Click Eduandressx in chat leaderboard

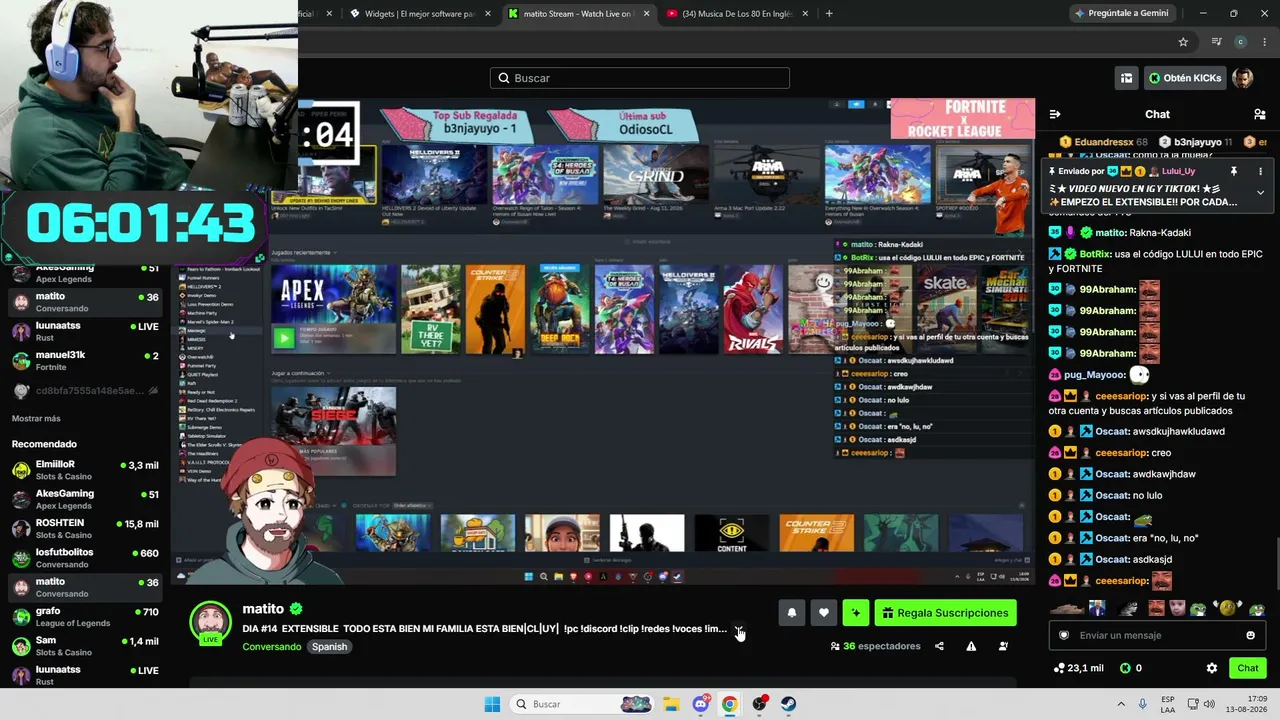click(x=1103, y=142)
